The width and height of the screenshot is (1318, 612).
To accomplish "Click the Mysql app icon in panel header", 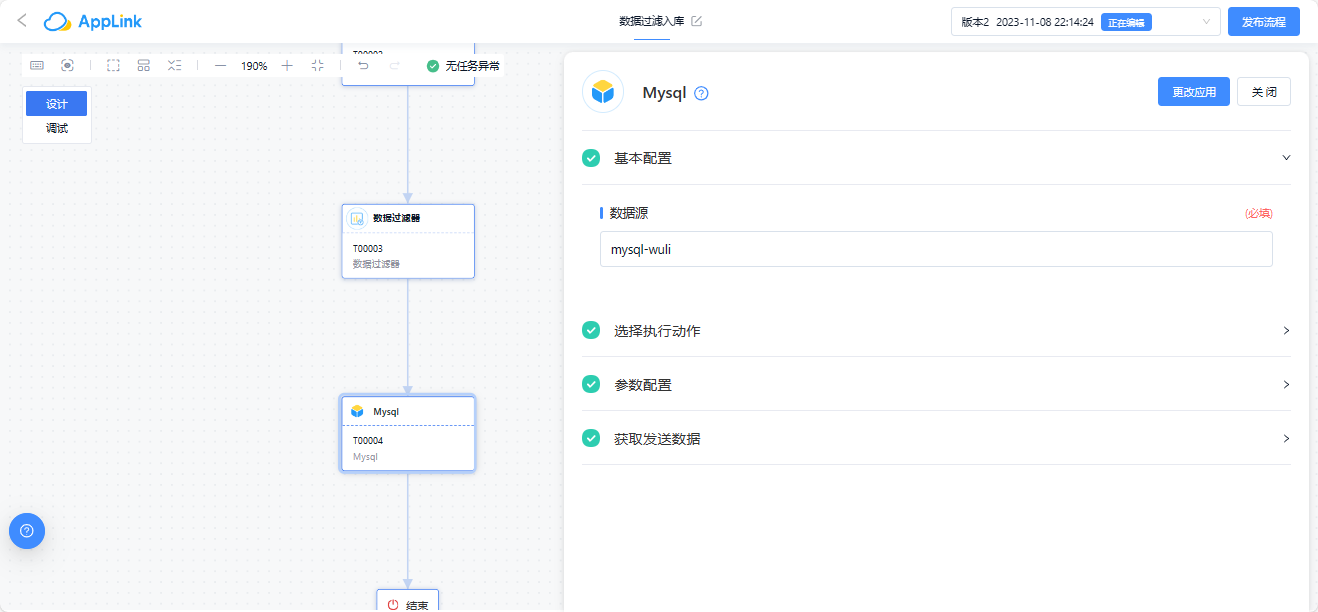I will tap(603, 92).
